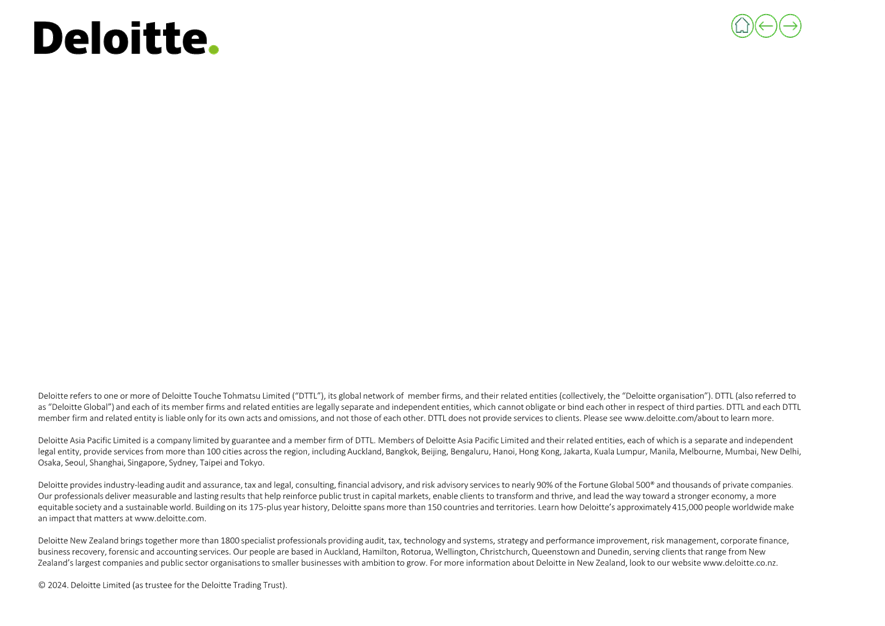Image resolution: width=885 pixels, height=626 pixels.
Task: Select the left arrow previous-page icon
Action: (766, 26)
